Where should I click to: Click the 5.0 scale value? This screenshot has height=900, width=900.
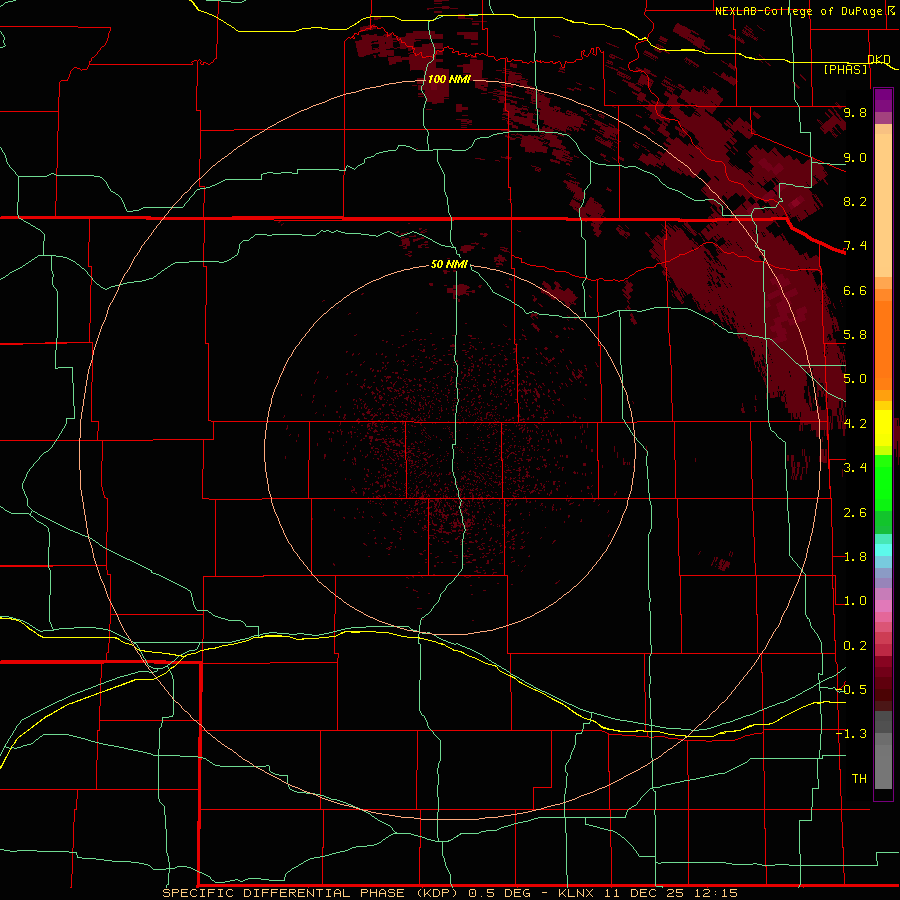tap(855, 379)
